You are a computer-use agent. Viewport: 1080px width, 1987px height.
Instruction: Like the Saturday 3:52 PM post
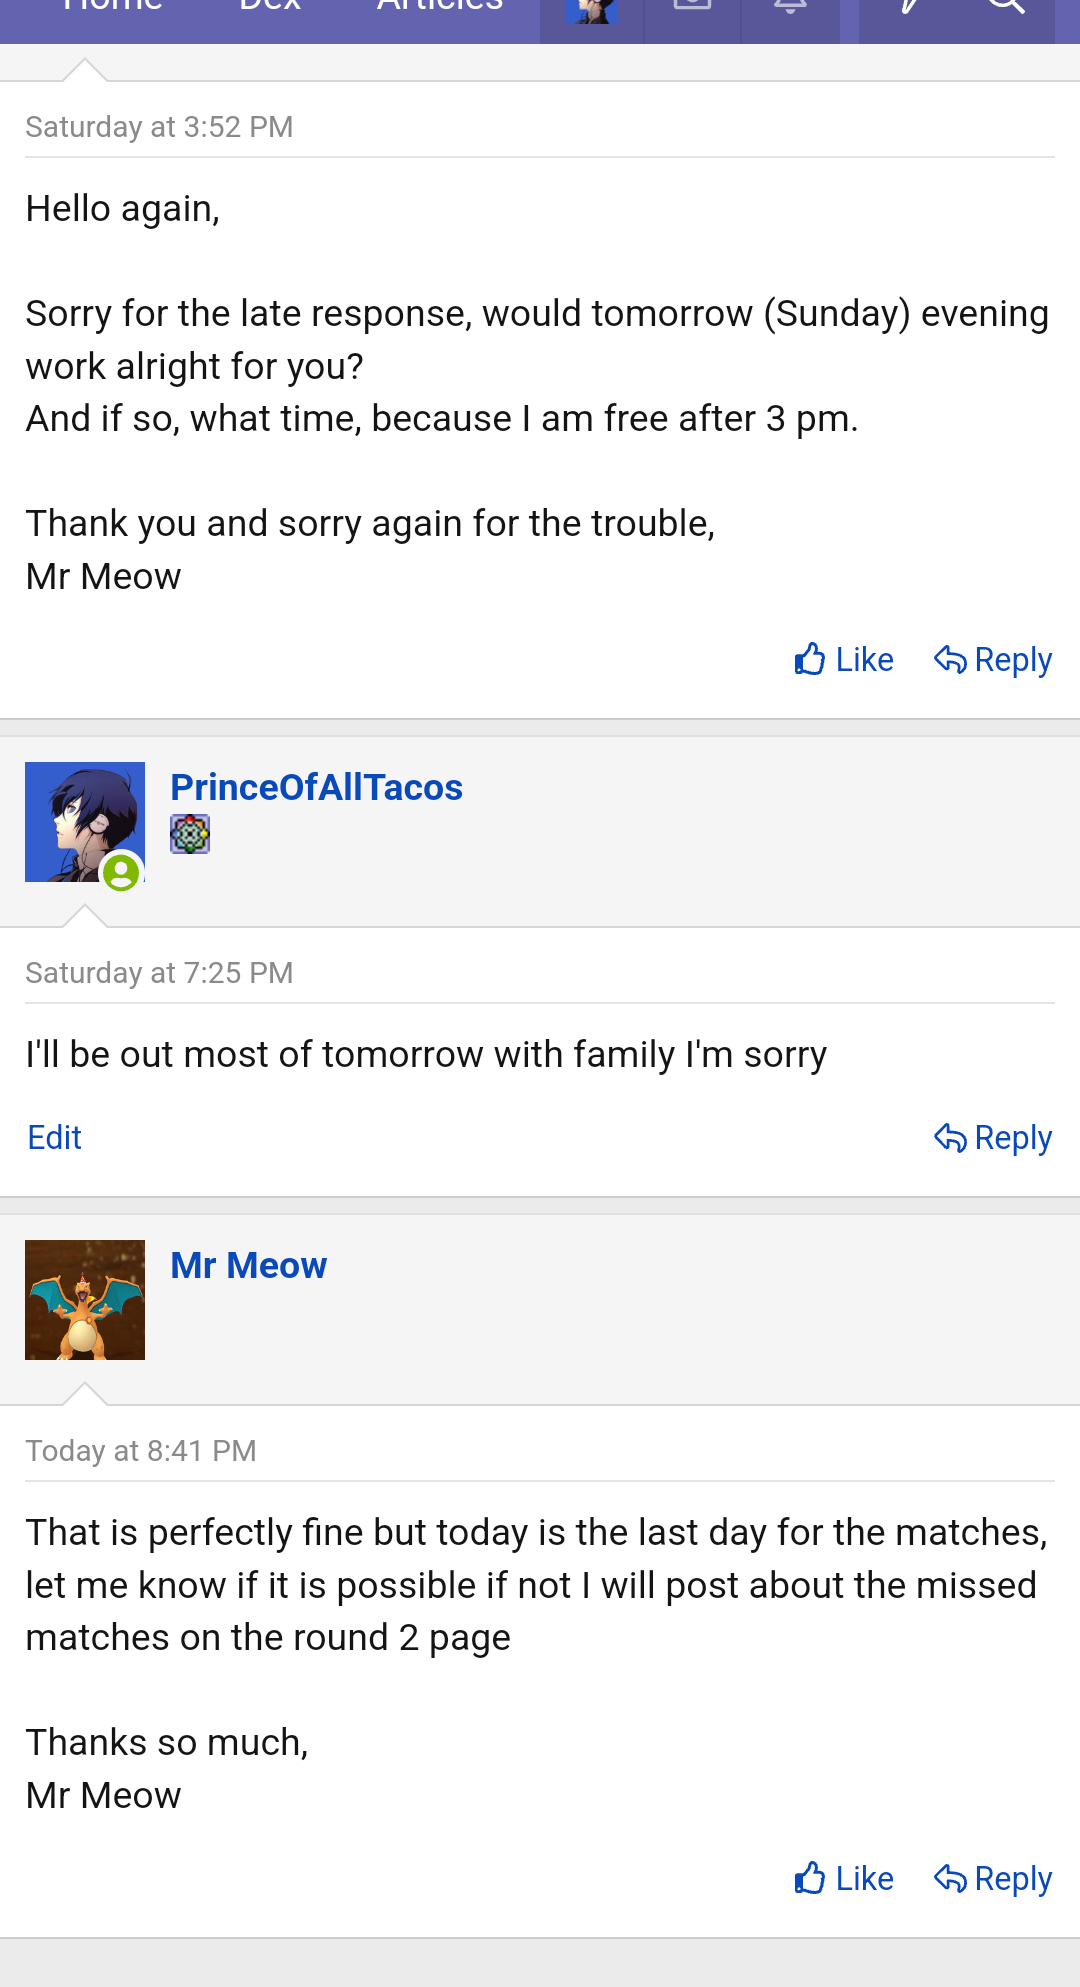(844, 660)
